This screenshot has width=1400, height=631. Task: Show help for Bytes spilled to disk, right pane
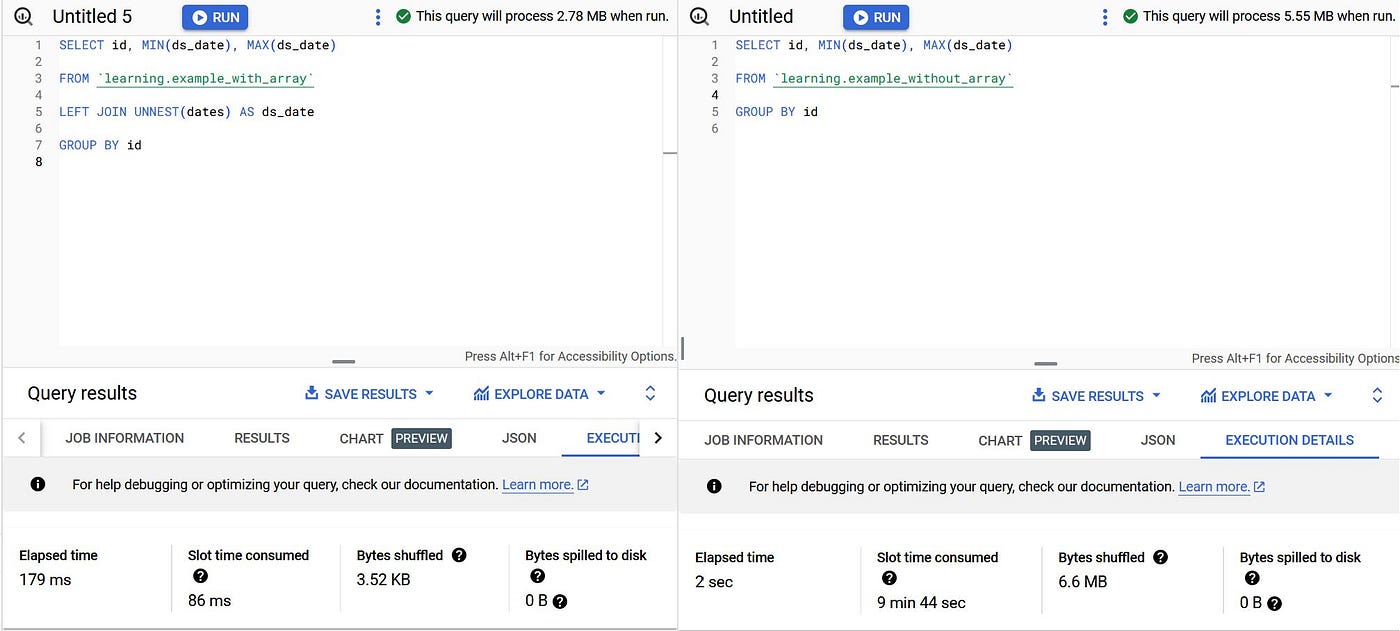pyautogui.click(x=1252, y=578)
